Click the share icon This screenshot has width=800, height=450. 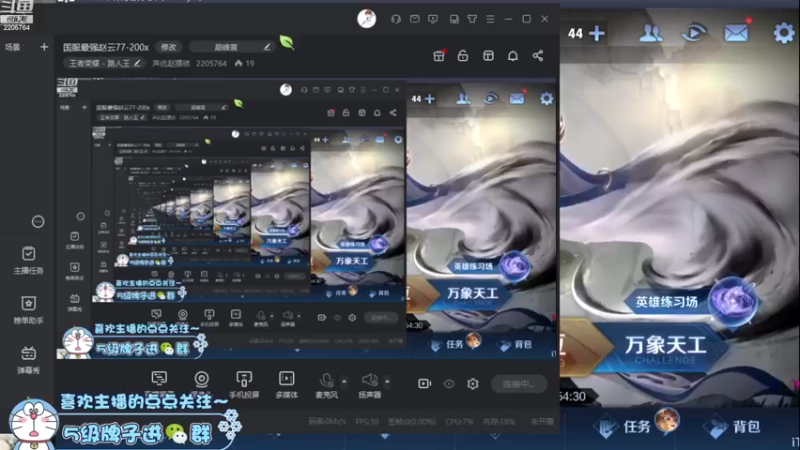[538, 56]
